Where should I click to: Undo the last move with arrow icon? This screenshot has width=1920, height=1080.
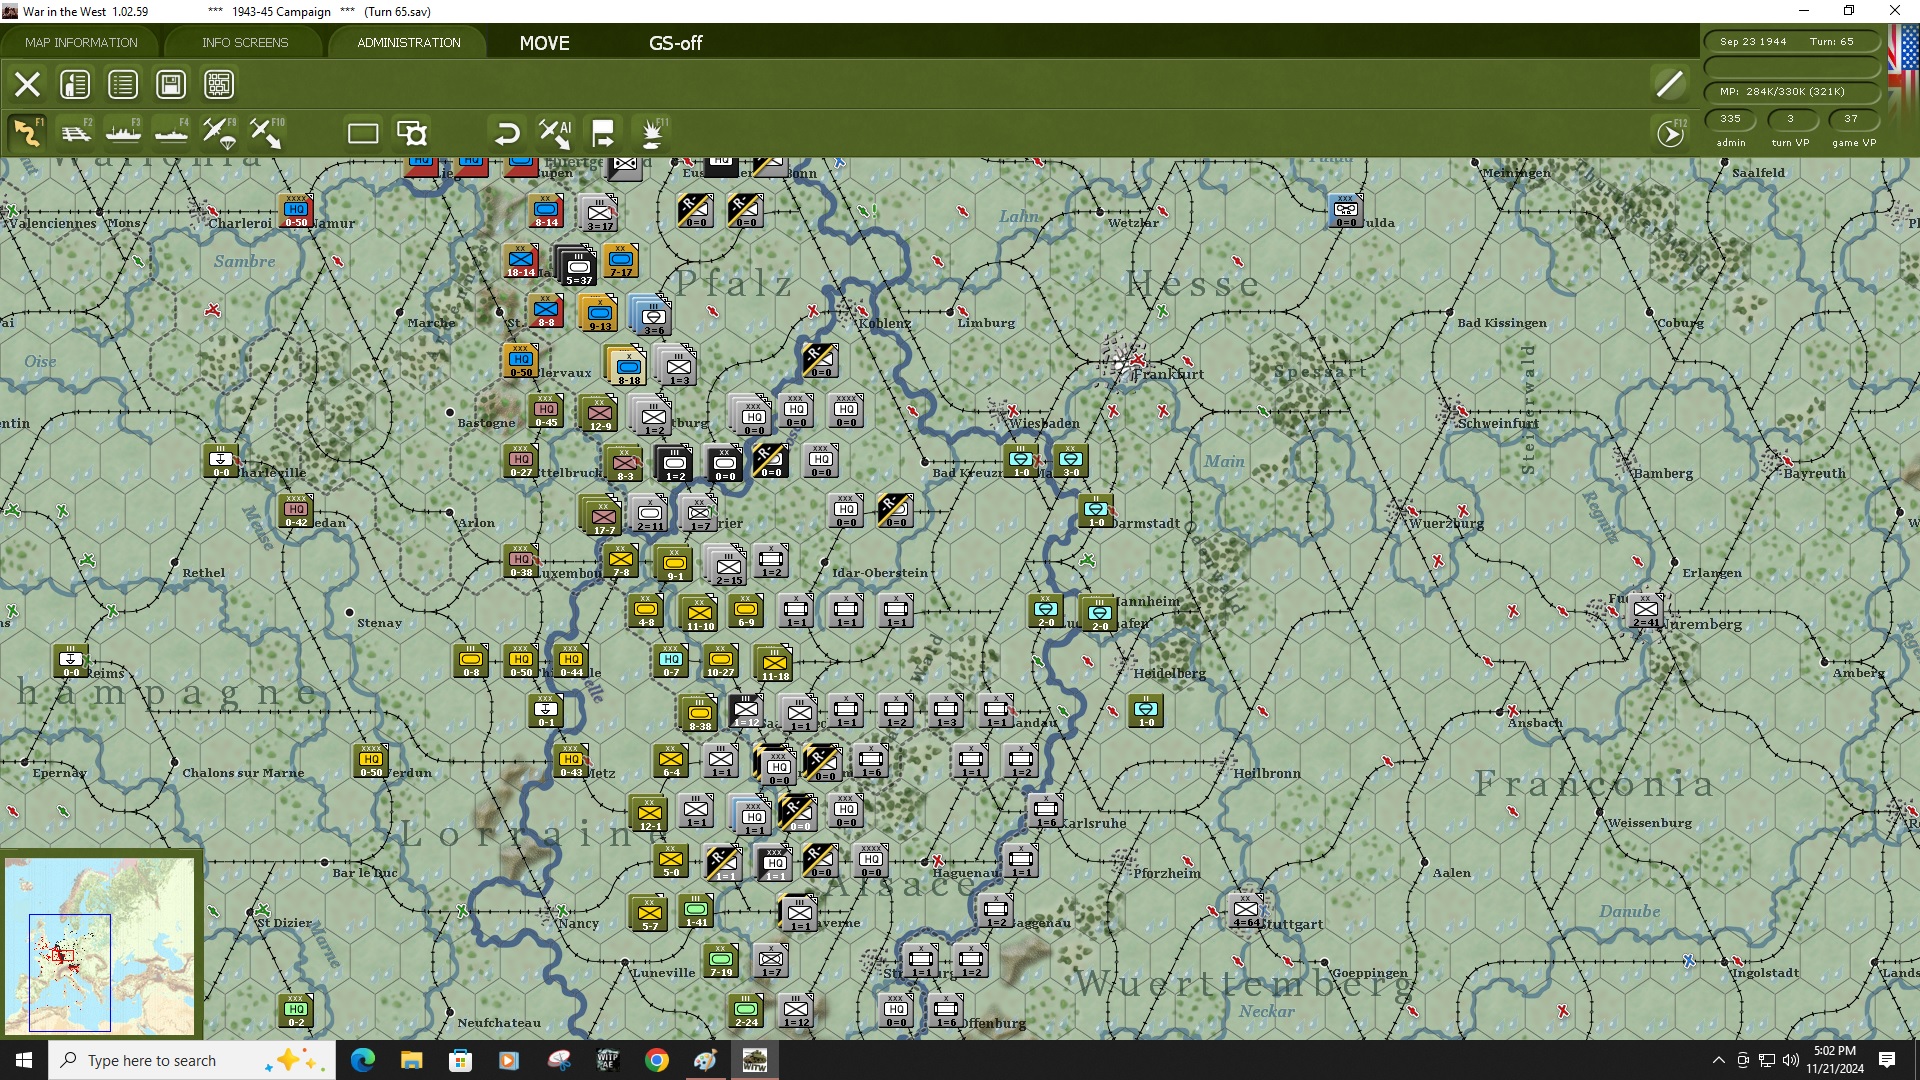tap(507, 133)
